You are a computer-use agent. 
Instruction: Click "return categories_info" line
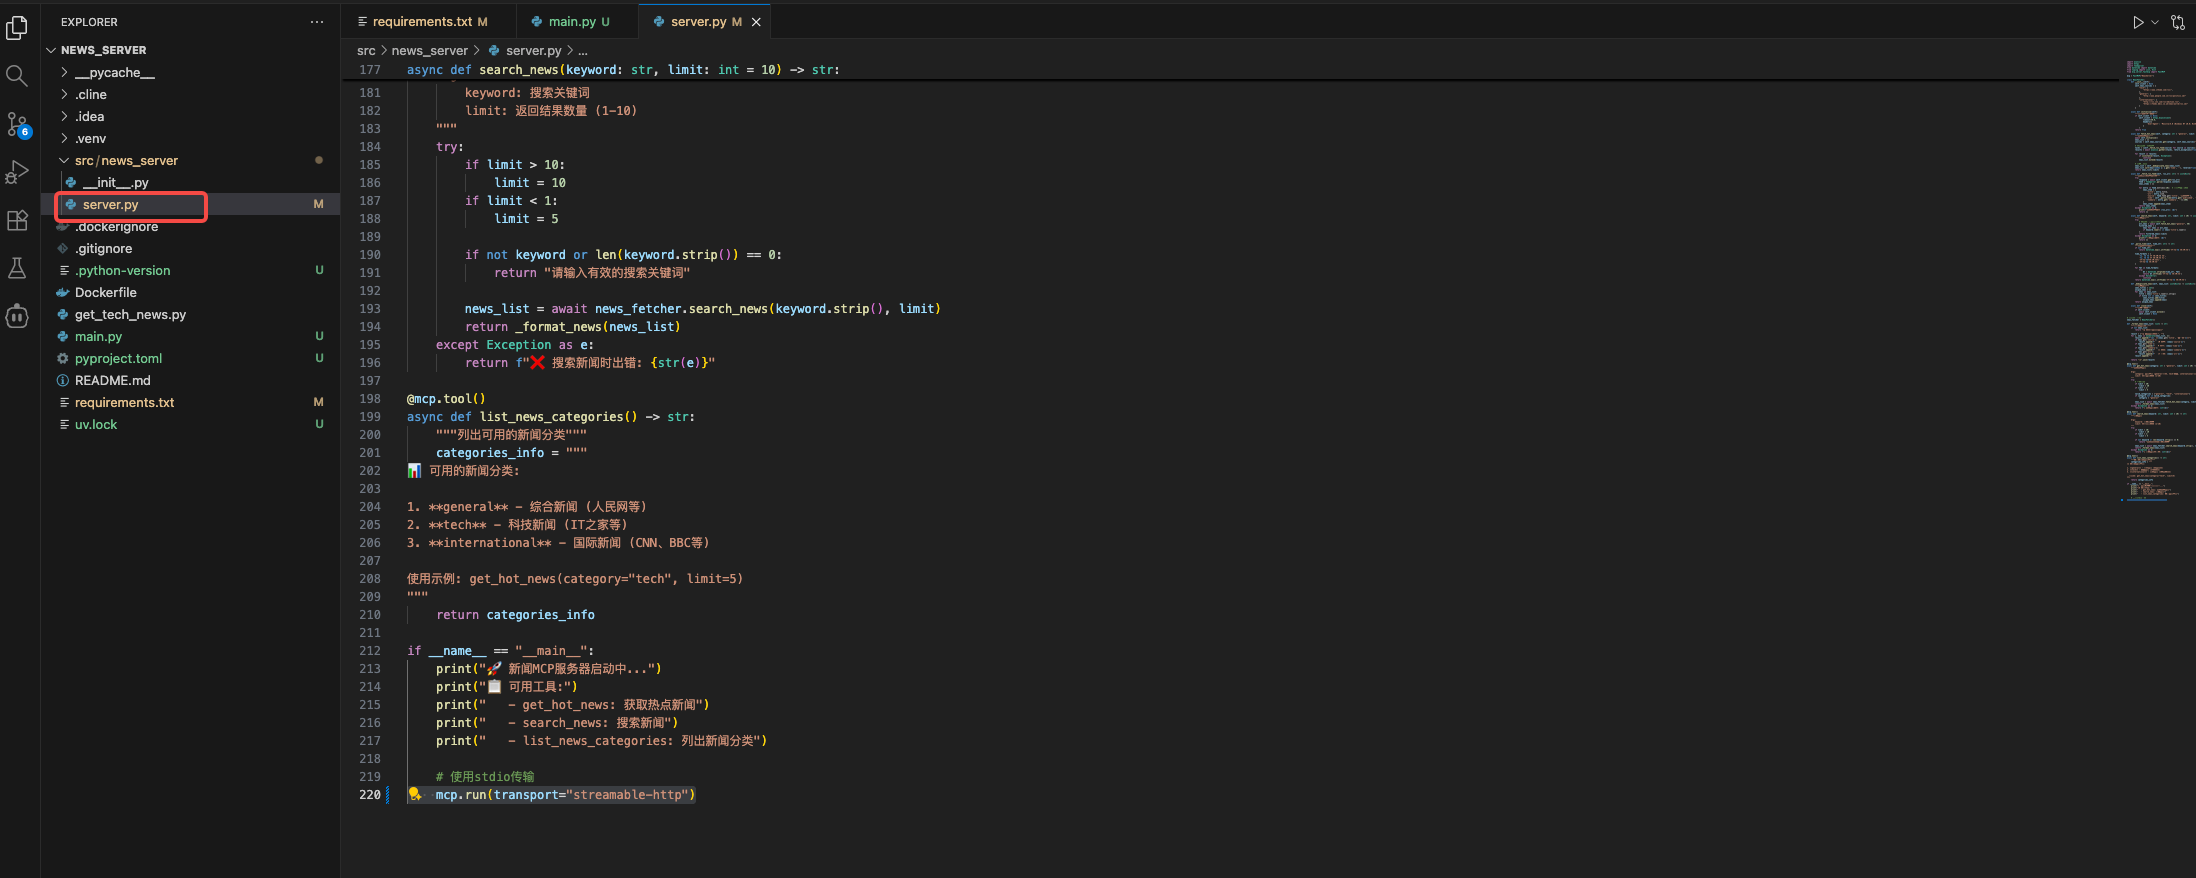[515, 614]
